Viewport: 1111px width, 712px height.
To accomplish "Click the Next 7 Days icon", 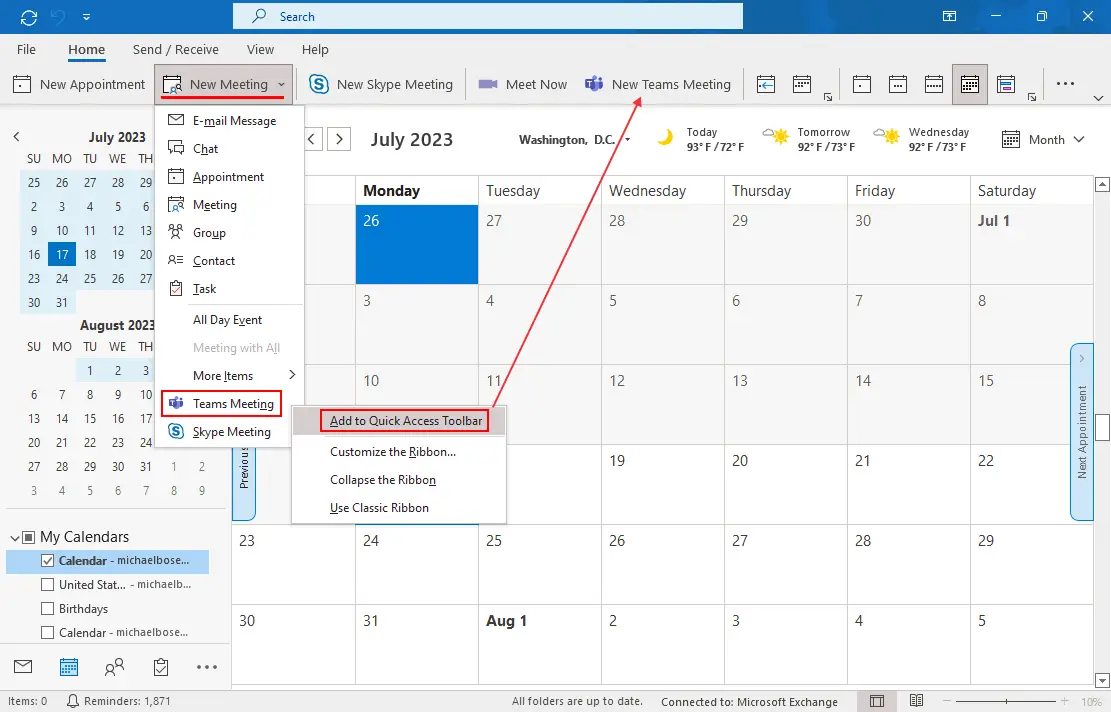I will point(802,84).
